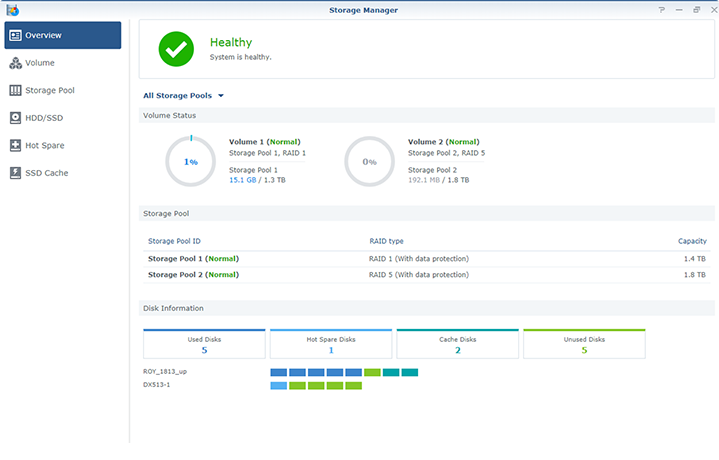Click the SSD Cache sidebar icon
Viewport: 719px width, 460px height.
15,173
